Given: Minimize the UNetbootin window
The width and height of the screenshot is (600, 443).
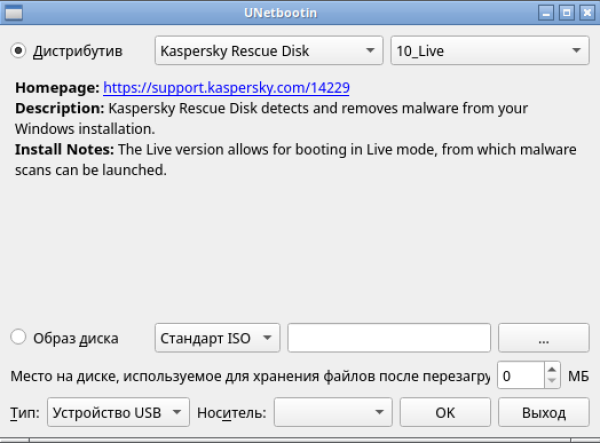Looking at the screenshot, I should coord(546,13).
